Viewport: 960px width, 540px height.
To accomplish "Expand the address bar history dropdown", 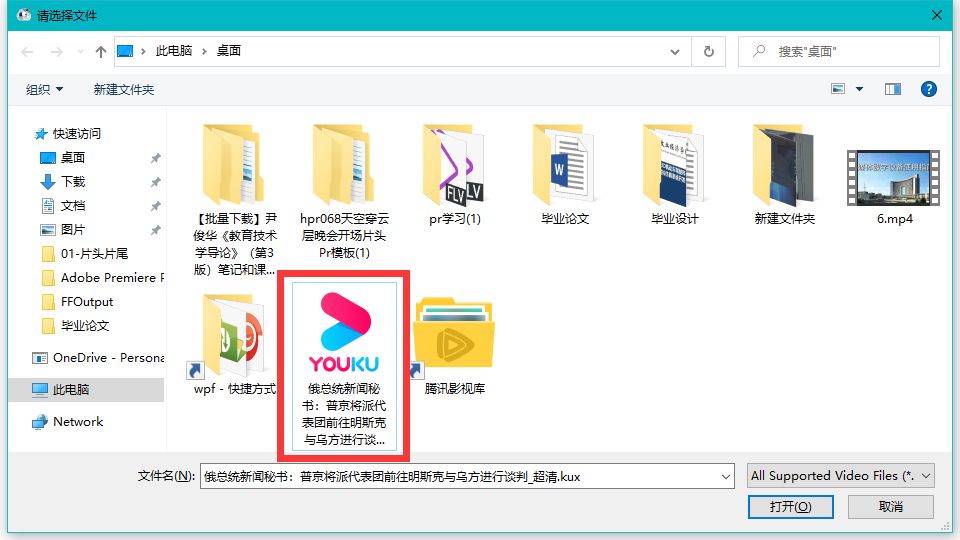I will [x=675, y=52].
